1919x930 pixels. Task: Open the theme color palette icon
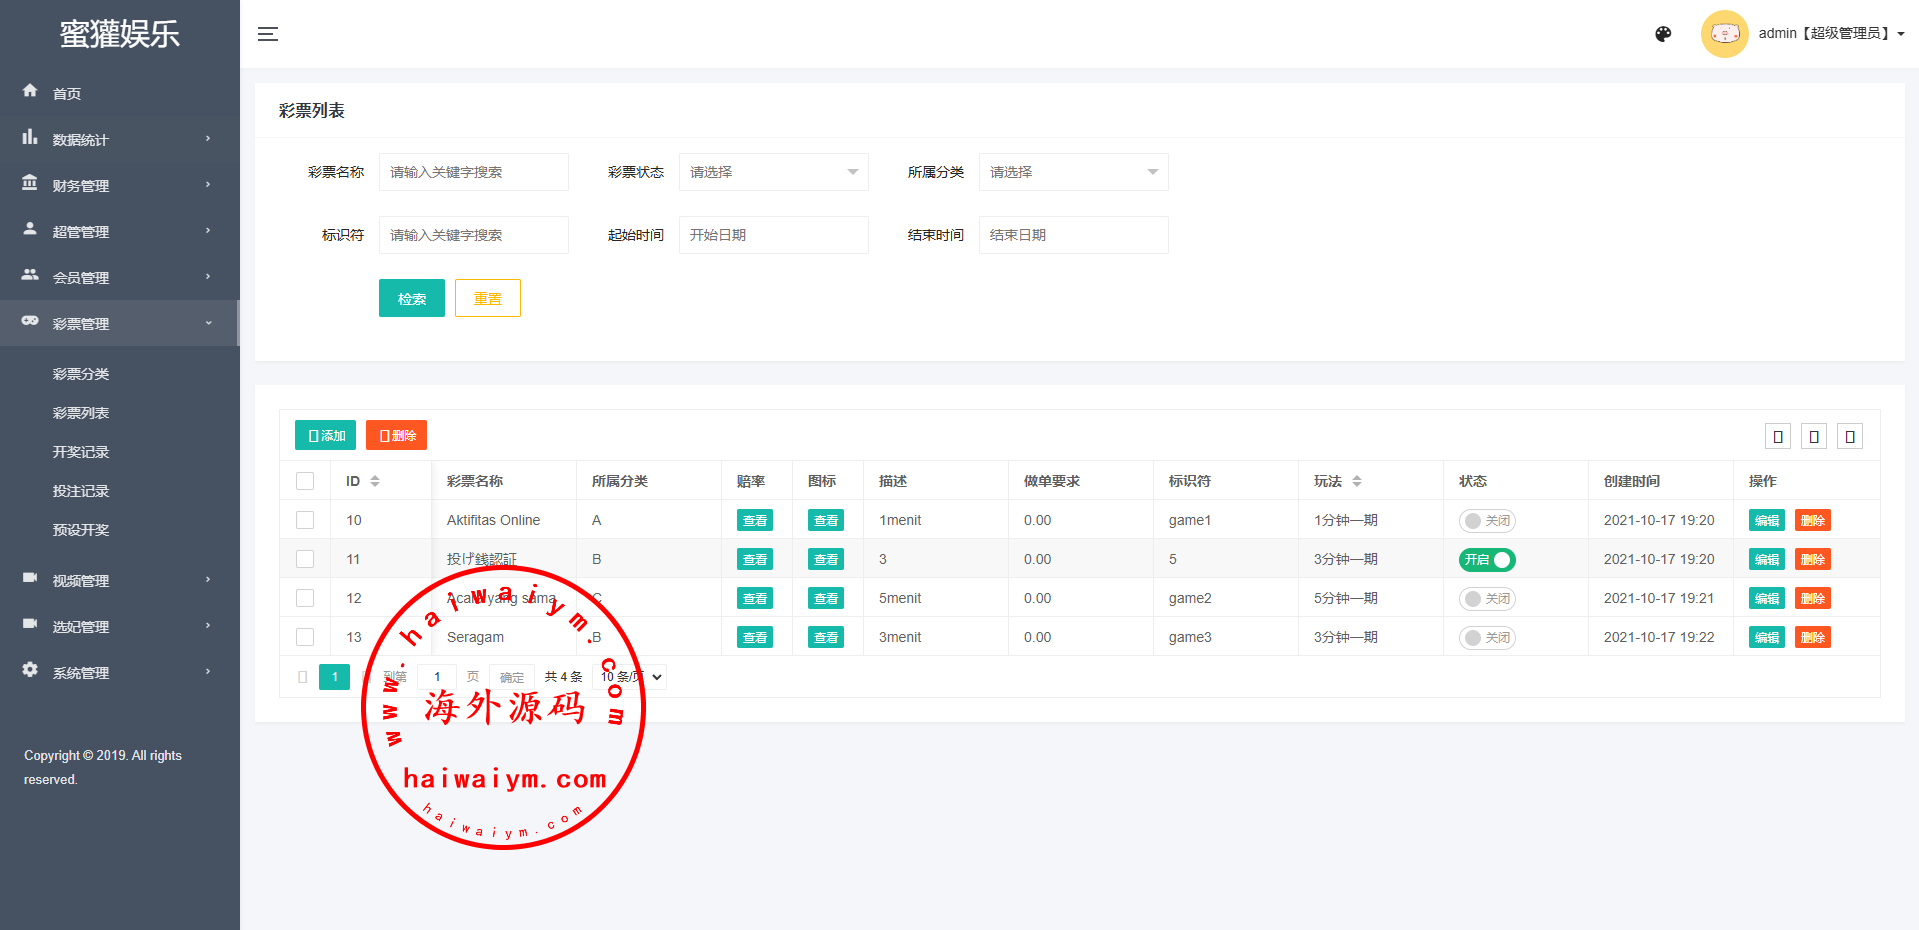[1663, 34]
